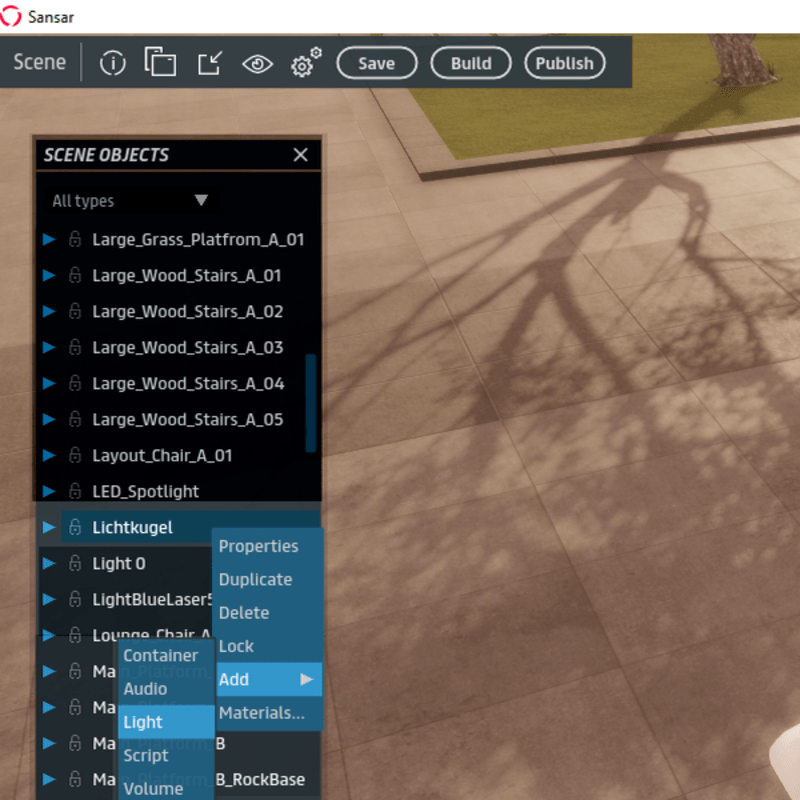Image resolution: width=800 pixels, height=800 pixels.
Task: Expand the Large_Grass_Platfrom_A_01 tree item
Action: [x=49, y=240]
